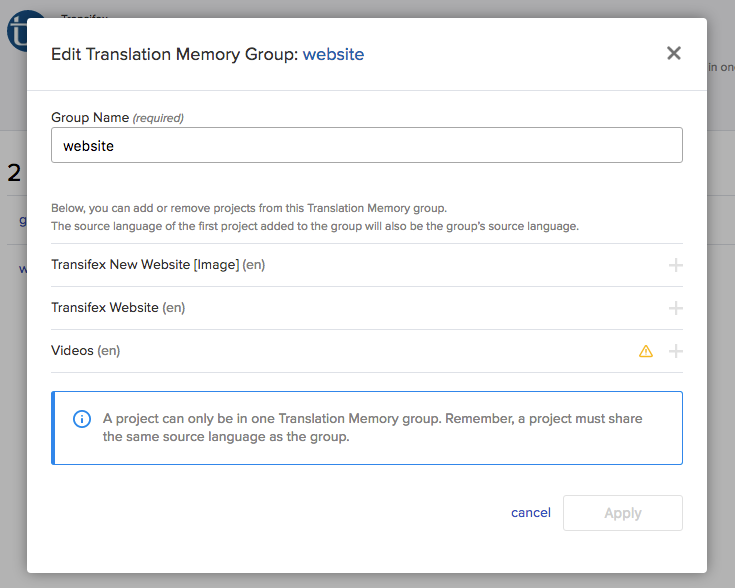Select the Transifex New Website [Image] (en) row text
The image size is (735, 588).
coord(158,265)
